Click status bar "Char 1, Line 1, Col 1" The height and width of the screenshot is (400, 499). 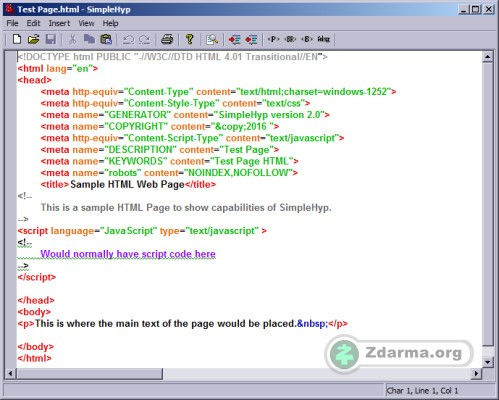423,391
